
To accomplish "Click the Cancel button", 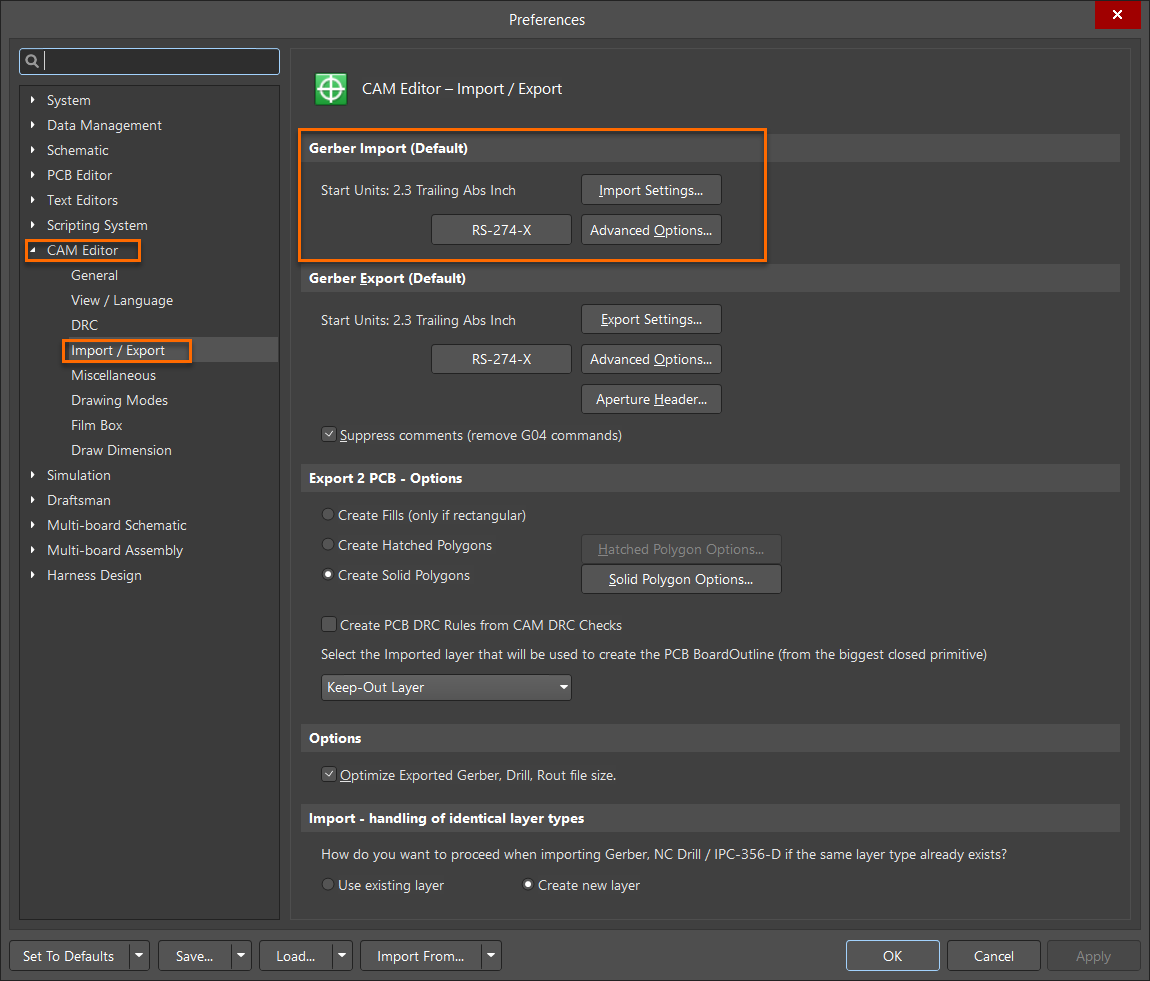I will (x=994, y=956).
